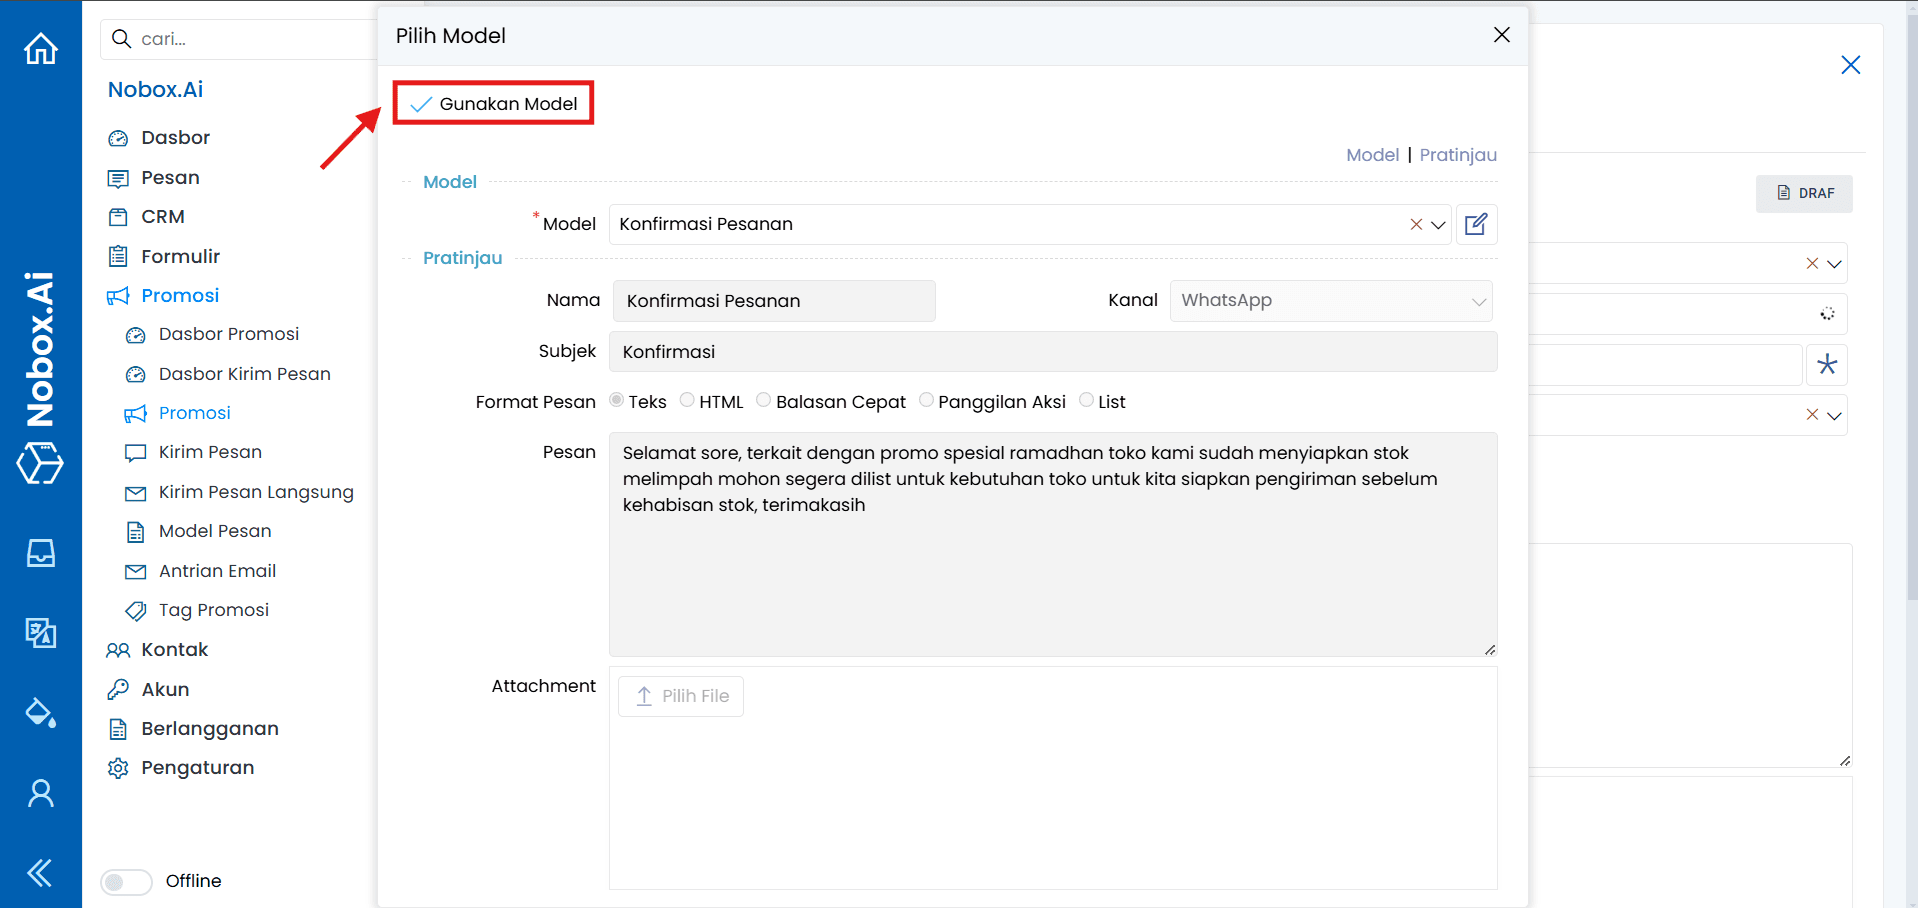The image size is (1918, 908).
Task: Click the edit pencil beside the Model field
Action: [x=1476, y=224]
